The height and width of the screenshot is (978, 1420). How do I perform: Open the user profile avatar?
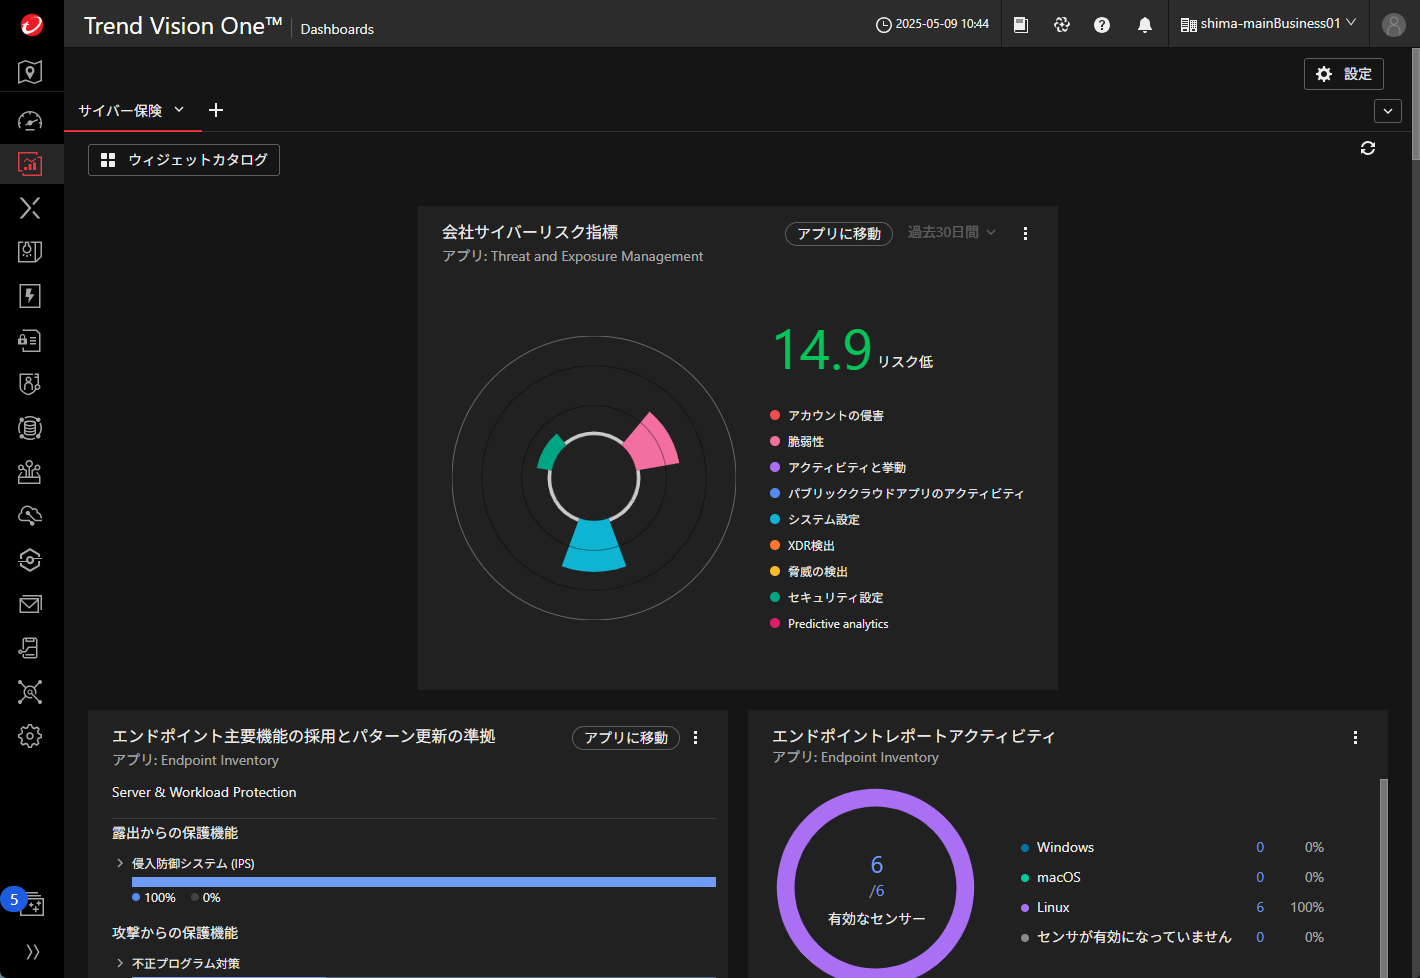[1394, 25]
